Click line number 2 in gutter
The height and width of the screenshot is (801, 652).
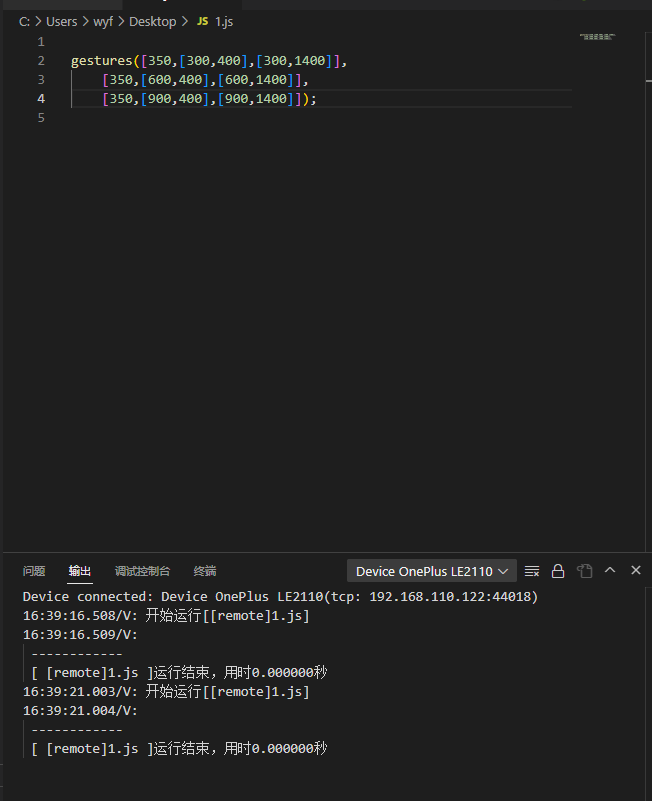[41, 61]
